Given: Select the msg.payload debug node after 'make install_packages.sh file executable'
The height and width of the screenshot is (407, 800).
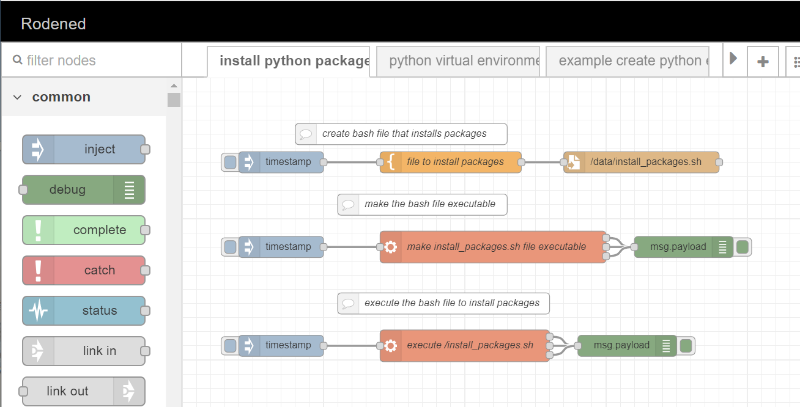Looking at the screenshot, I should pyautogui.click(x=683, y=247).
